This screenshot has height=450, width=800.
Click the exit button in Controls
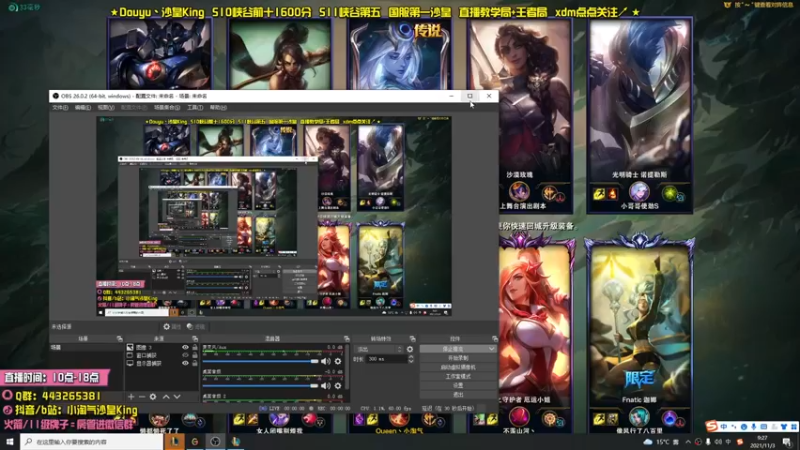458,395
